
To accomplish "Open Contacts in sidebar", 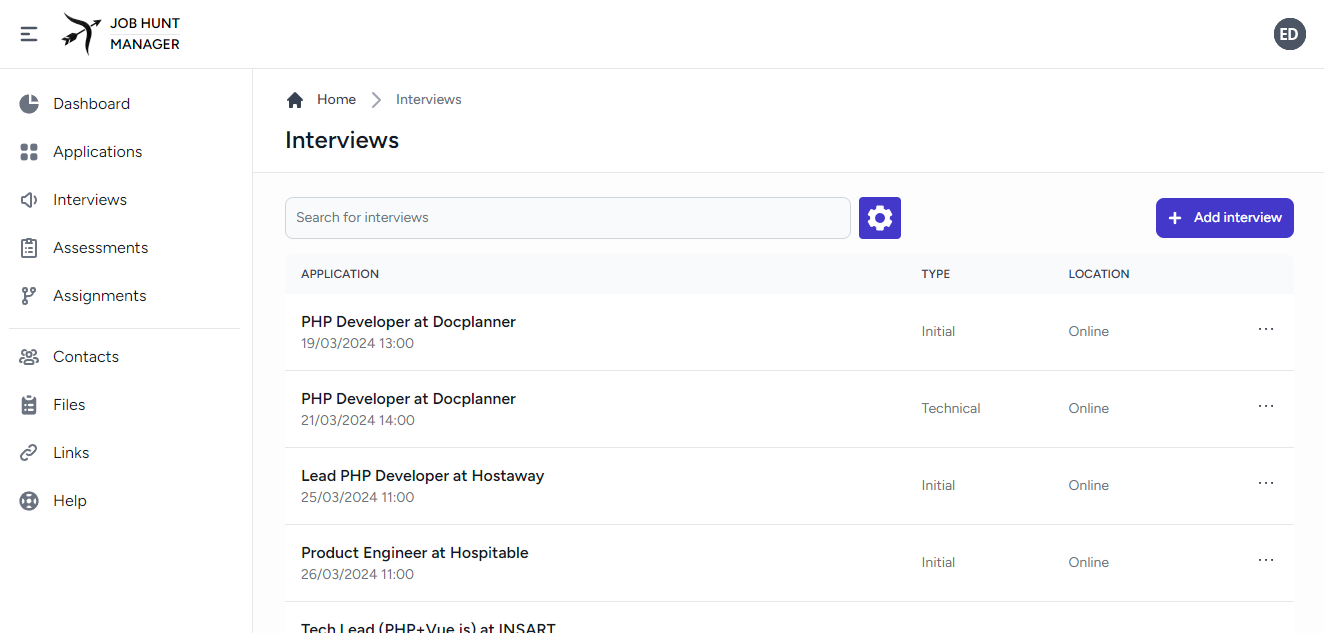I will pos(125,357).
